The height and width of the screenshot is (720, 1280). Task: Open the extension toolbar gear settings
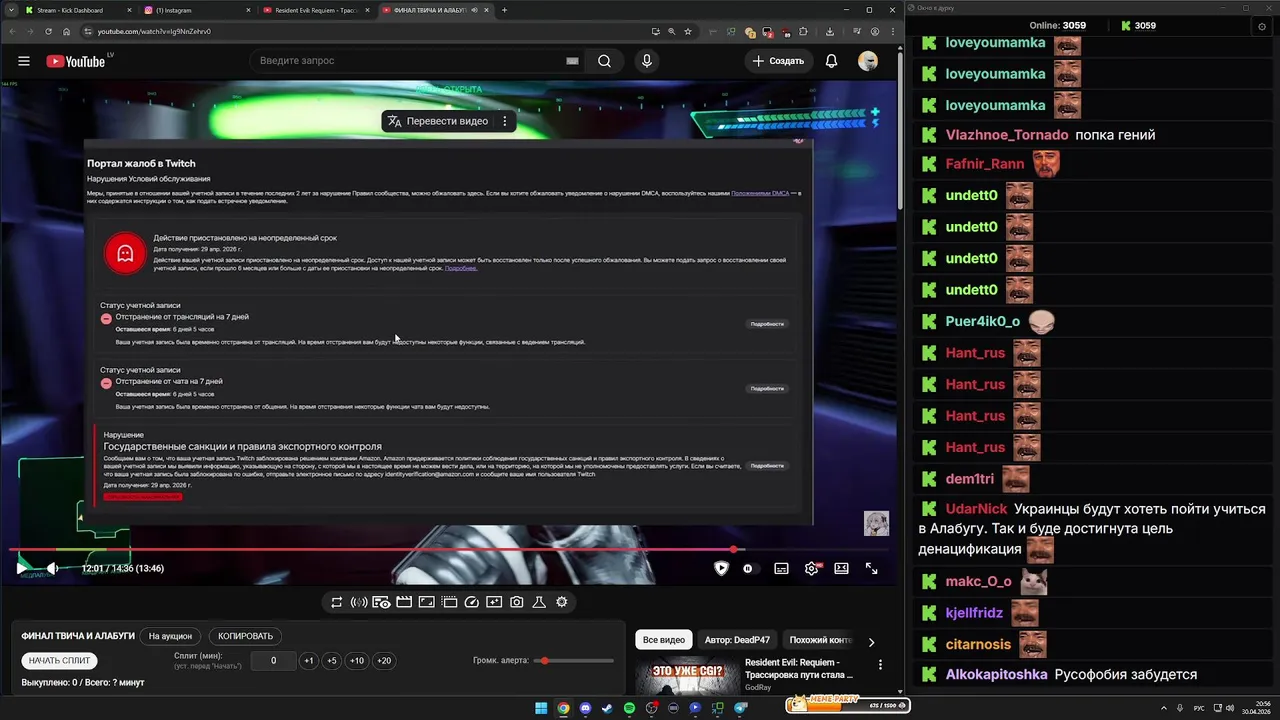point(562,602)
